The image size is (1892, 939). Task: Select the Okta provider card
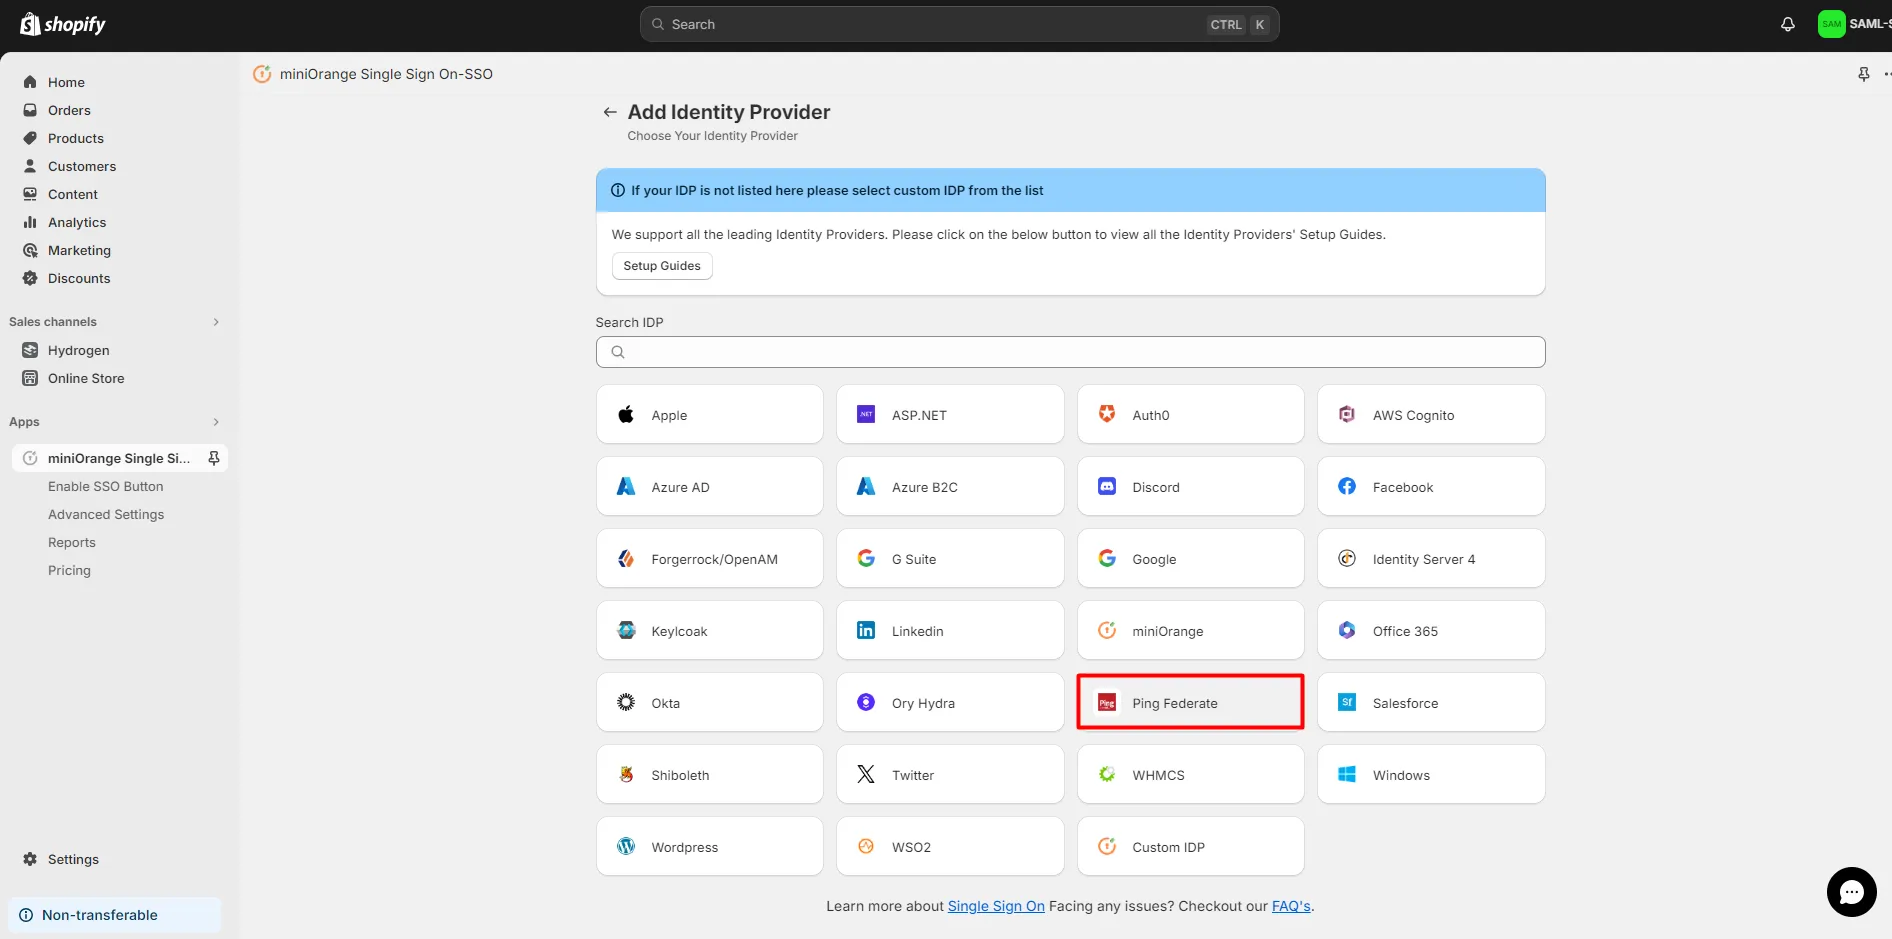(x=710, y=703)
